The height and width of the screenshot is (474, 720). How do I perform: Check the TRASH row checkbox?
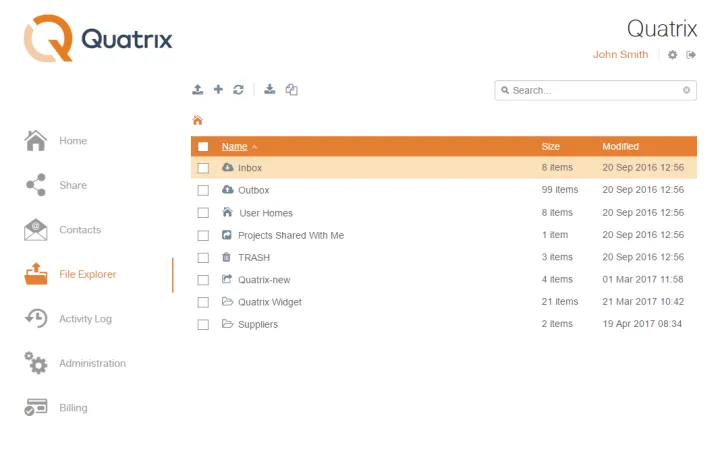pos(203,258)
